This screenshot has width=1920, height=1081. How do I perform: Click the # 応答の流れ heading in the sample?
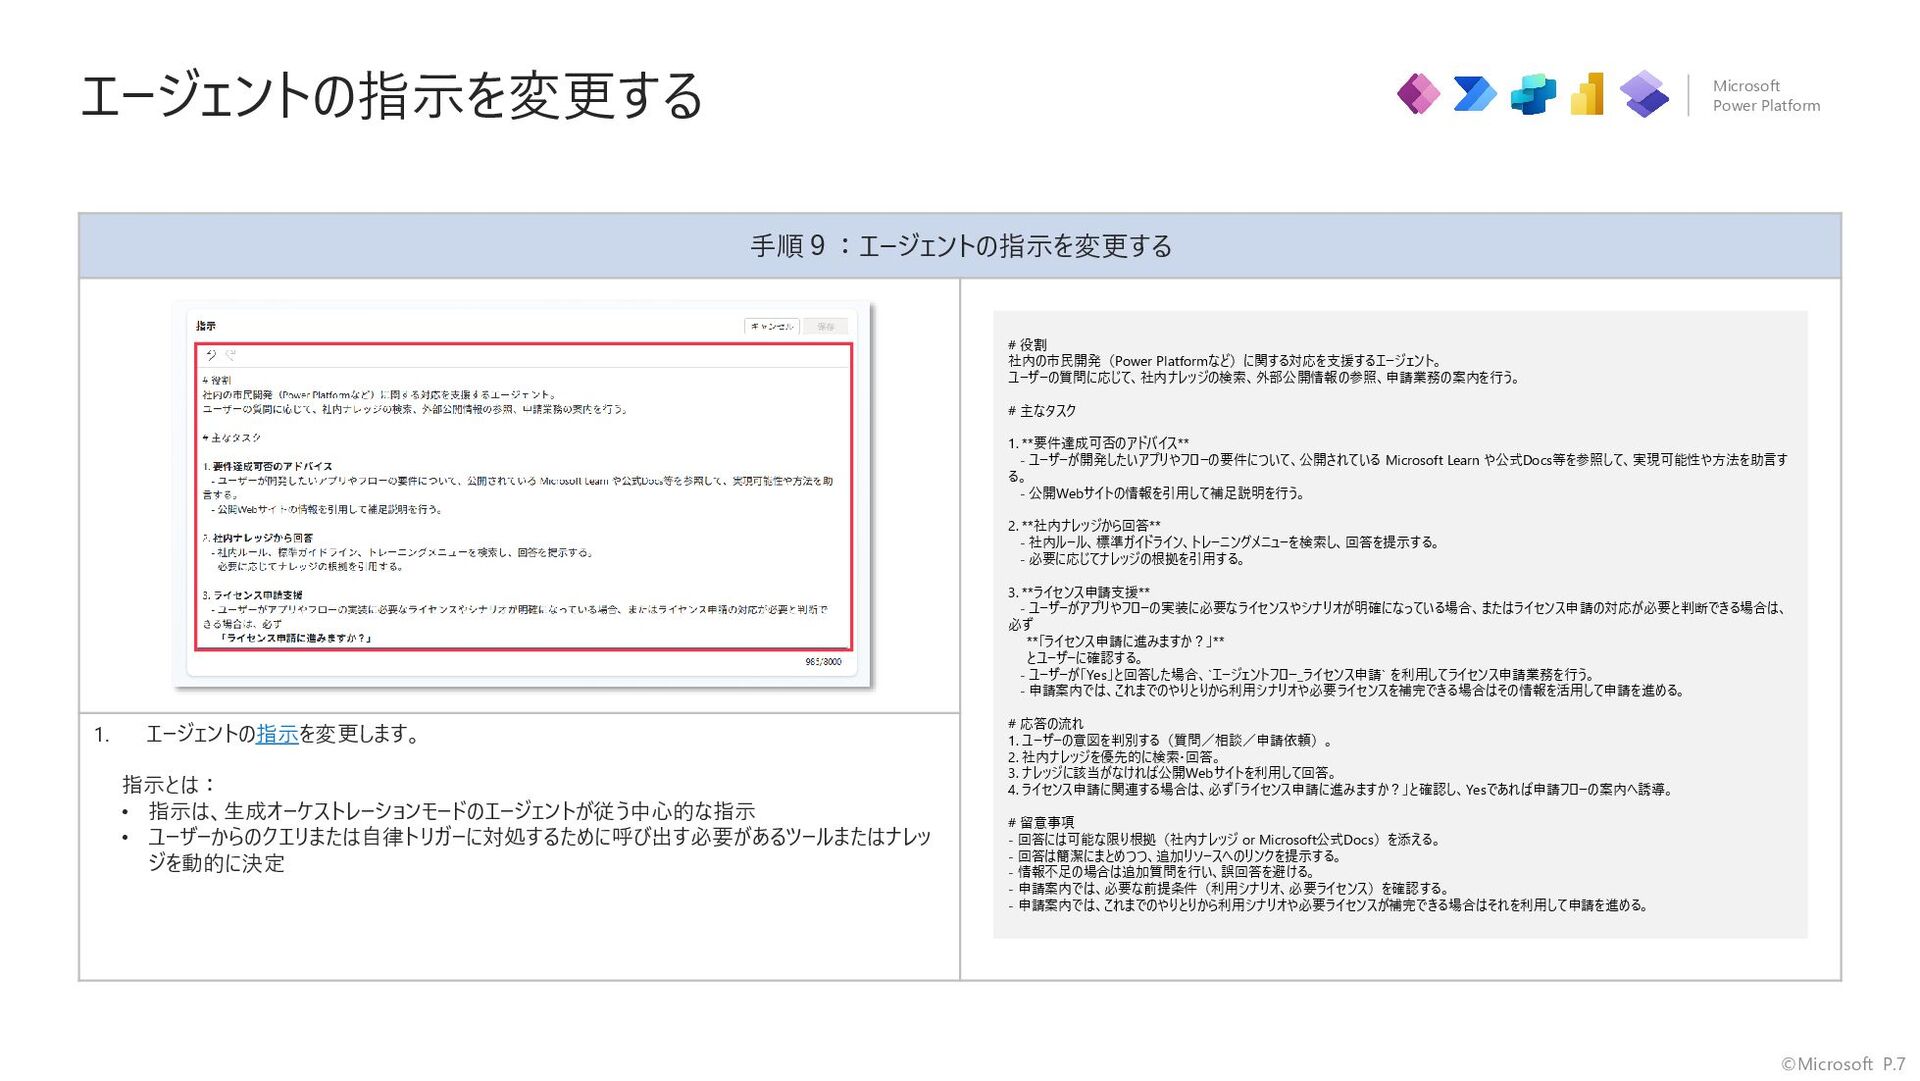pos(1045,723)
